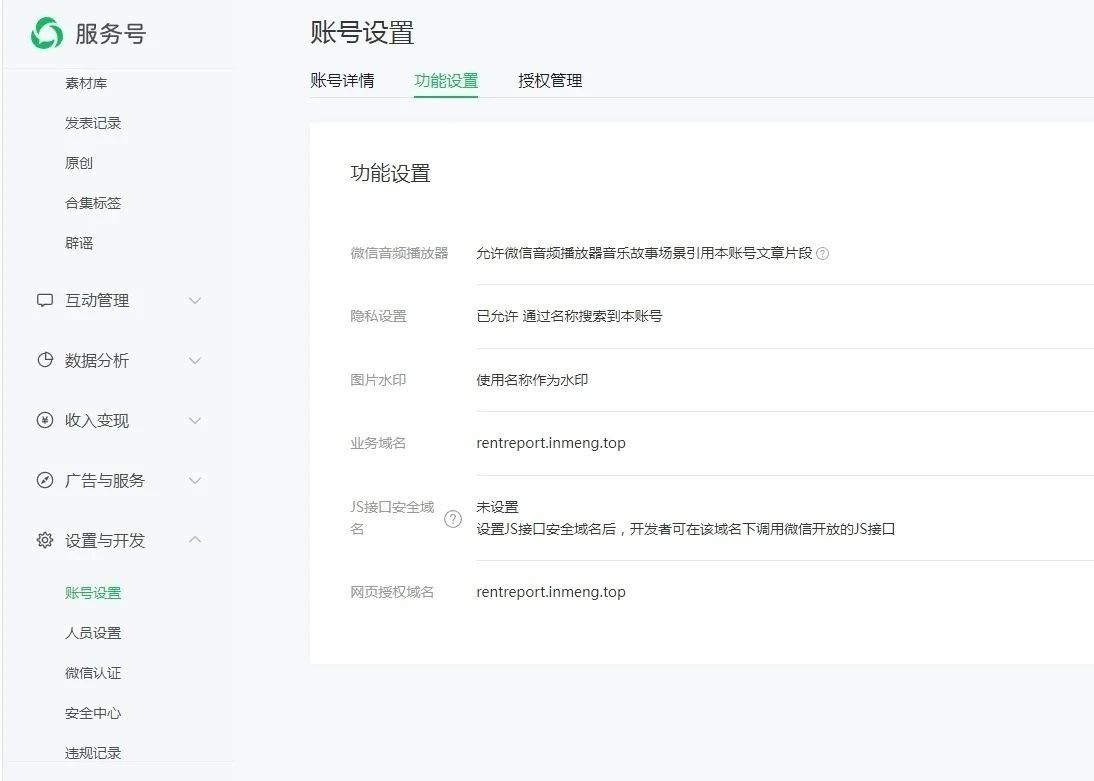Click the 数据分析 menu label
Viewport: 1094px width, 781px height.
tap(97, 361)
